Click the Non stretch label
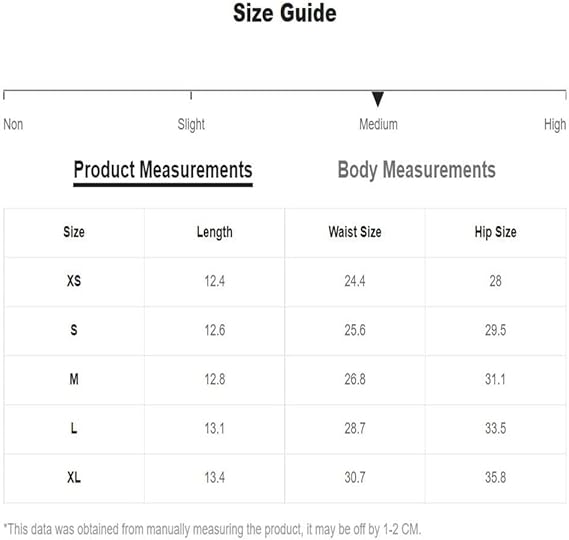This screenshot has height=540, width=569. [13, 124]
